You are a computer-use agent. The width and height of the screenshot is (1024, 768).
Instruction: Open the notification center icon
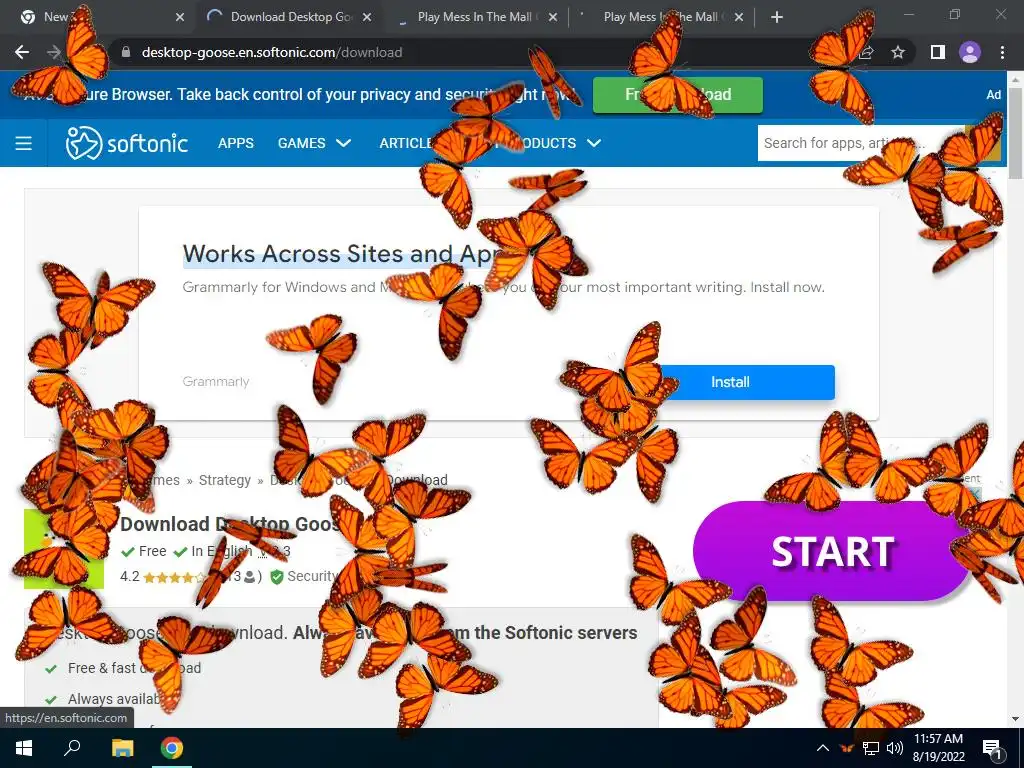pyautogui.click(x=992, y=748)
